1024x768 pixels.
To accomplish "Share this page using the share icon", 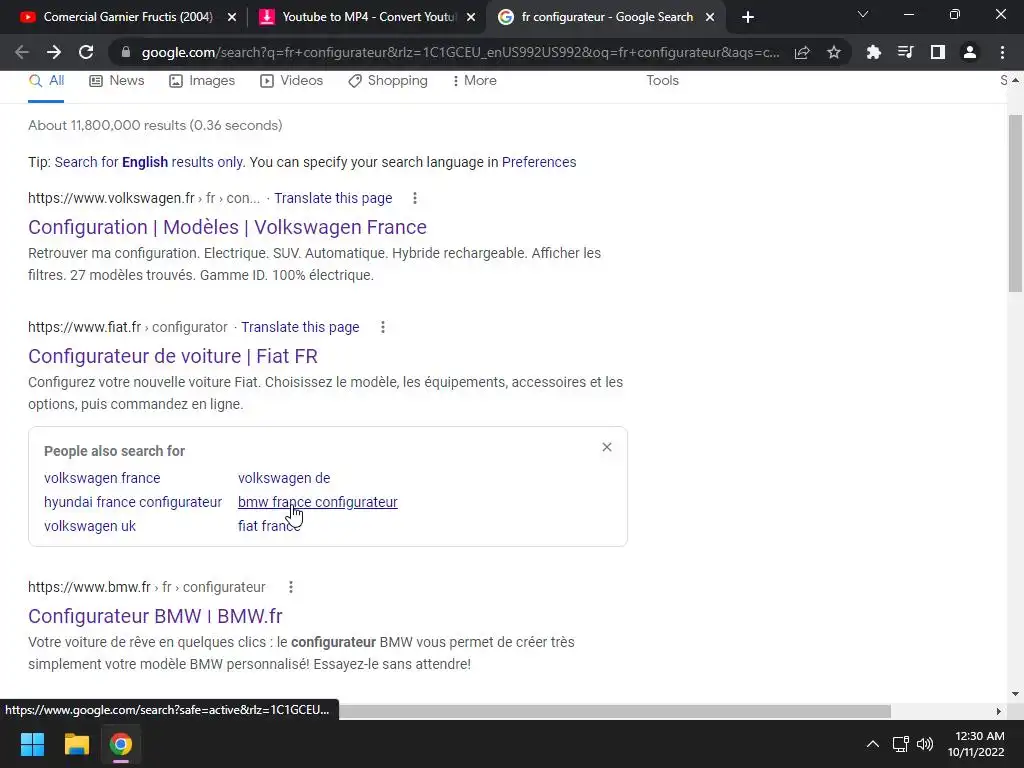I will tap(802, 52).
